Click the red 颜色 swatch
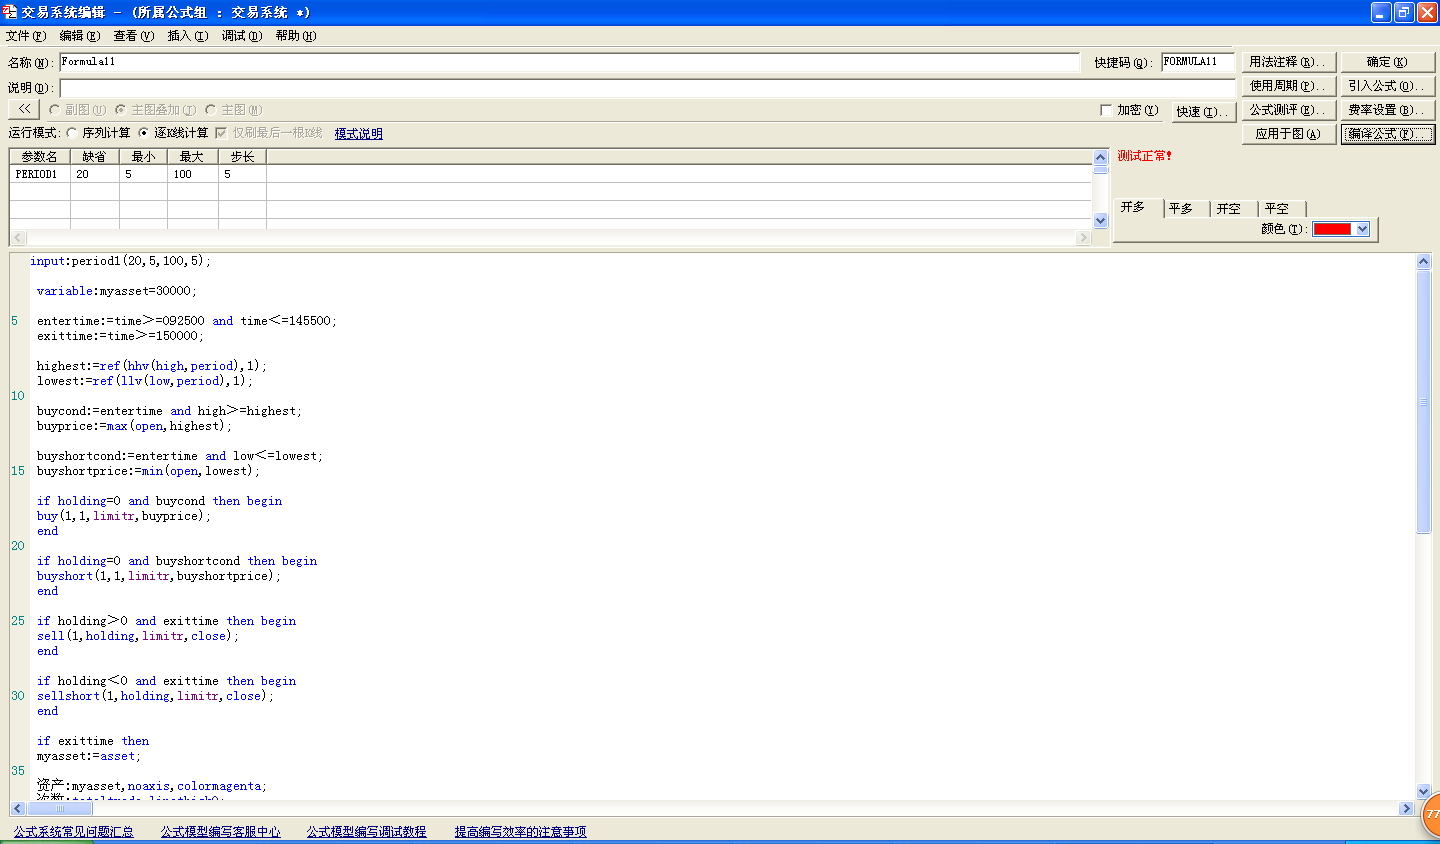 [1332, 229]
